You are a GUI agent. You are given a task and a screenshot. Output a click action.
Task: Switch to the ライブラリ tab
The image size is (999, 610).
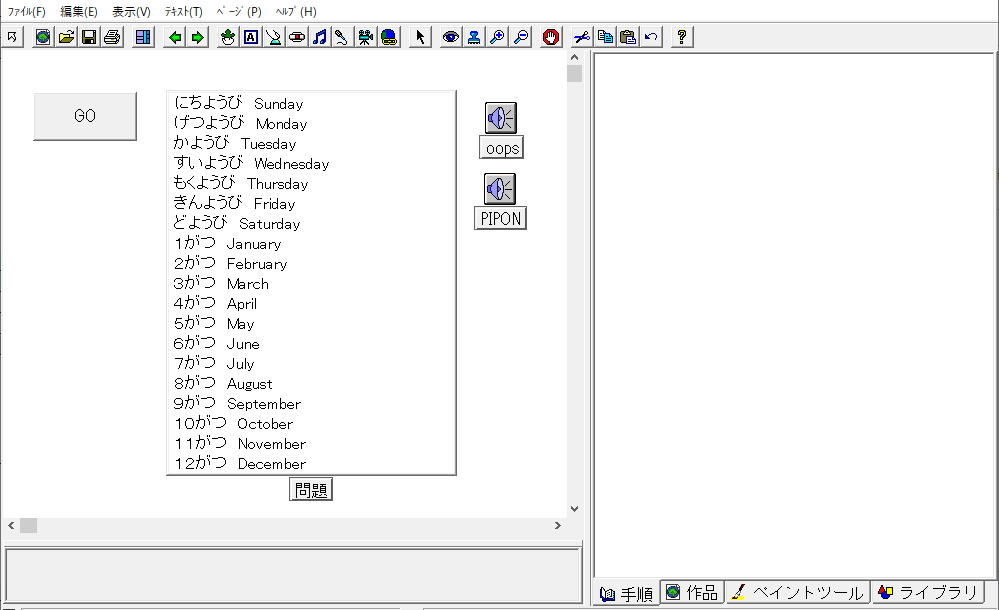point(928,592)
